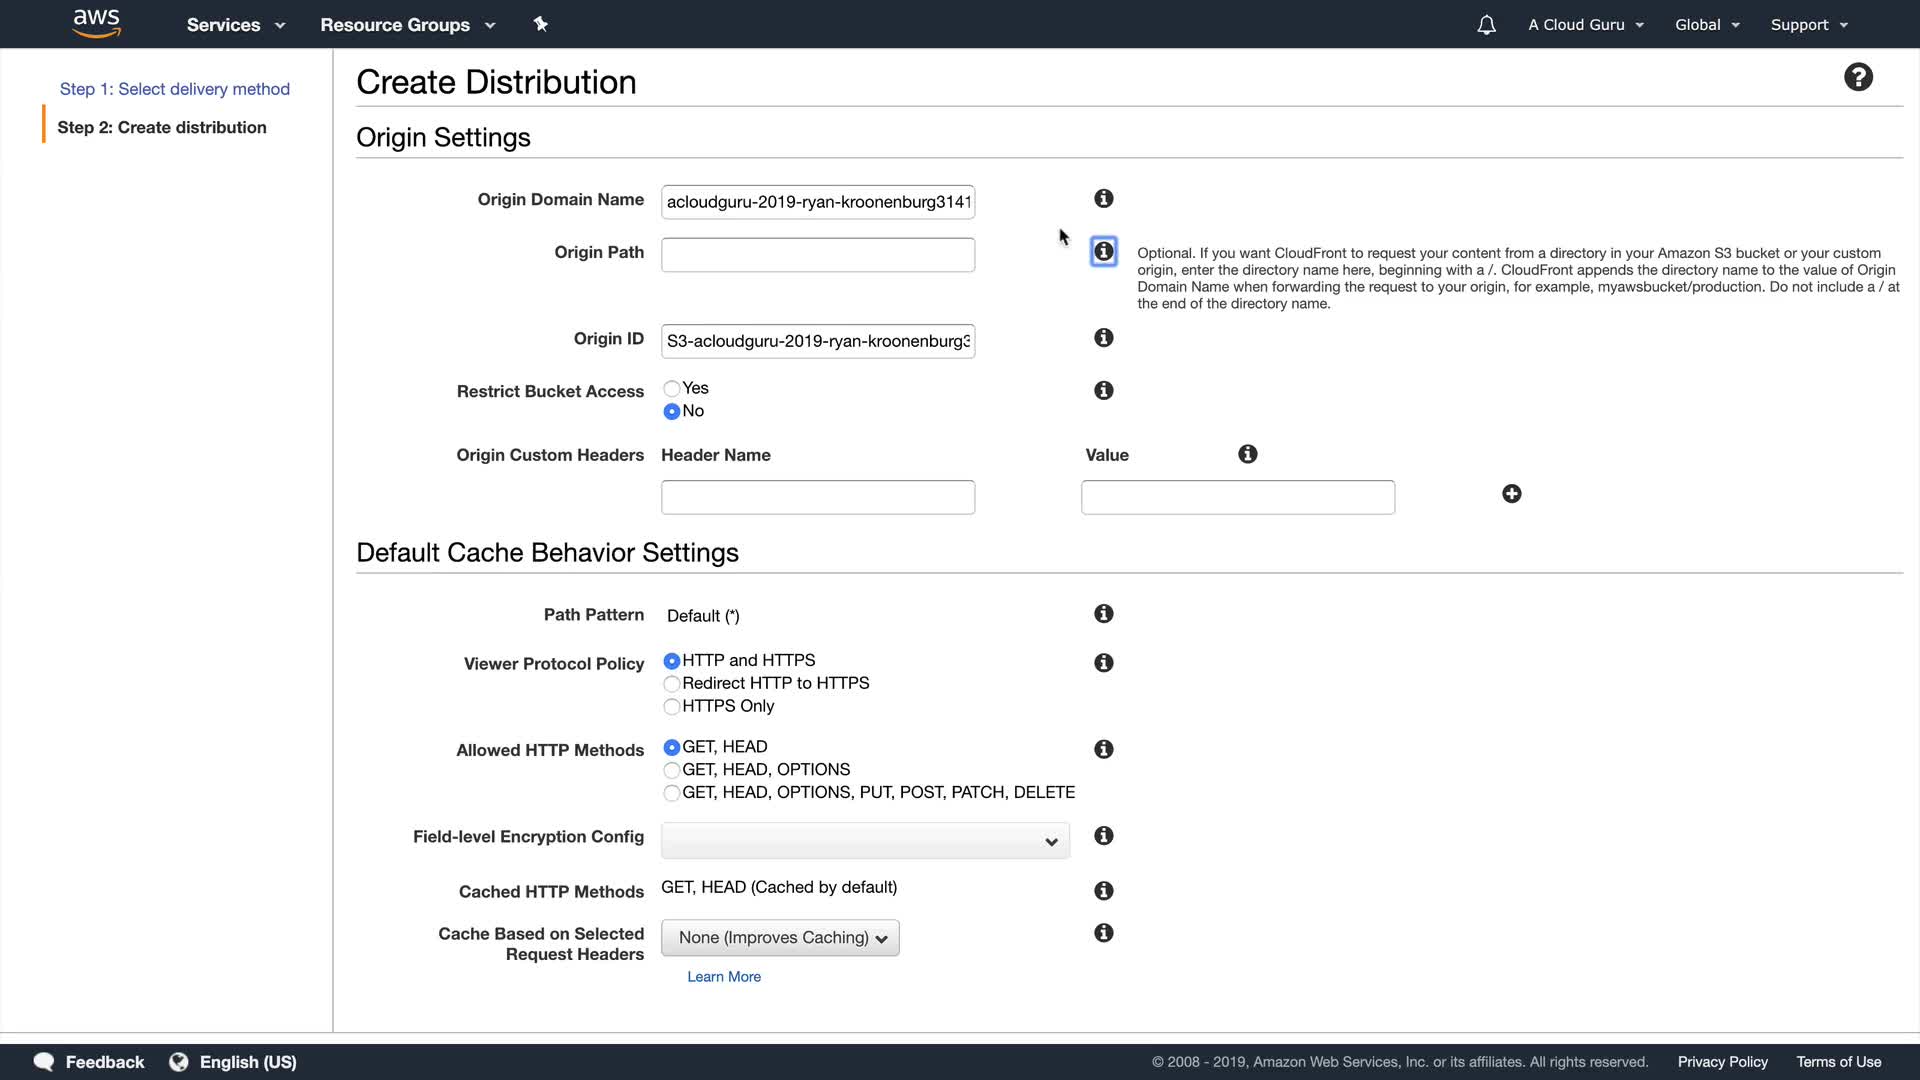Click the AWS logo home icon
Screen dimensions: 1920x1080
pos(97,24)
